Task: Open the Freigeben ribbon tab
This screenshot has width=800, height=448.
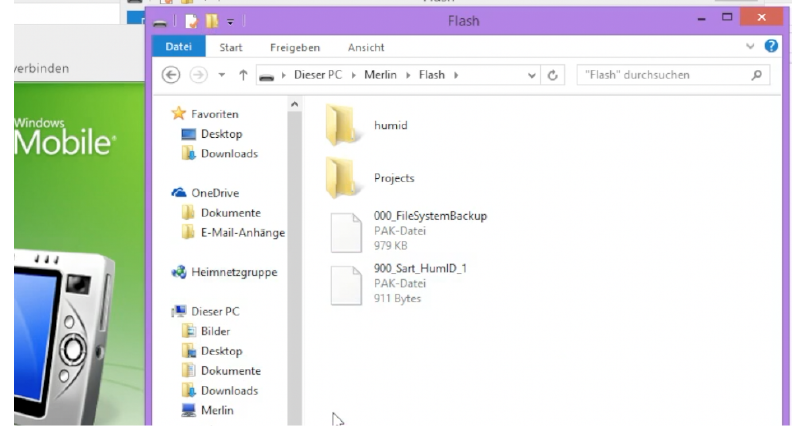Action: click(295, 47)
